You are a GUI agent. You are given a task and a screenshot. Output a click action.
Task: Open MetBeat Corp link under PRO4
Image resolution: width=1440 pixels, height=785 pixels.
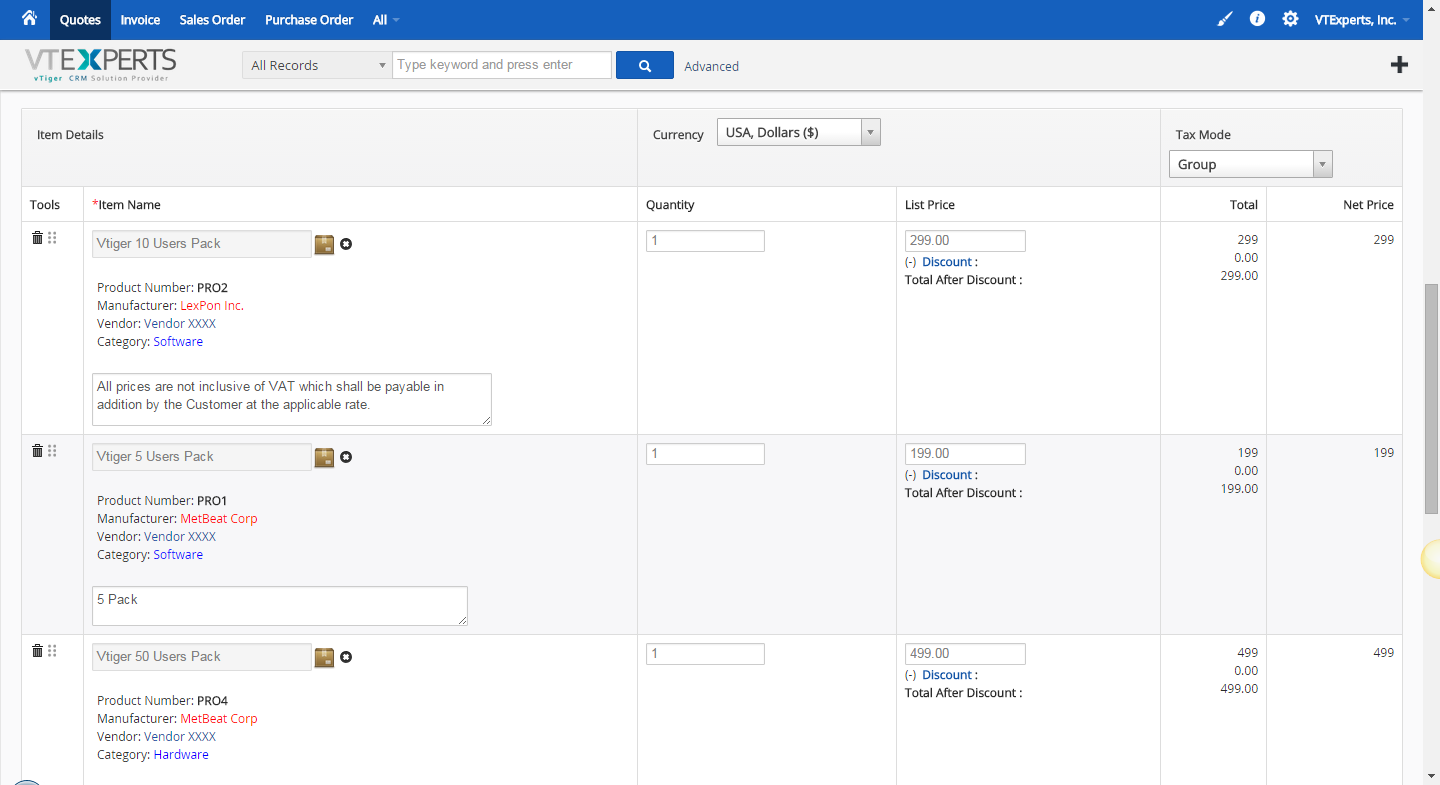(x=219, y=719)
